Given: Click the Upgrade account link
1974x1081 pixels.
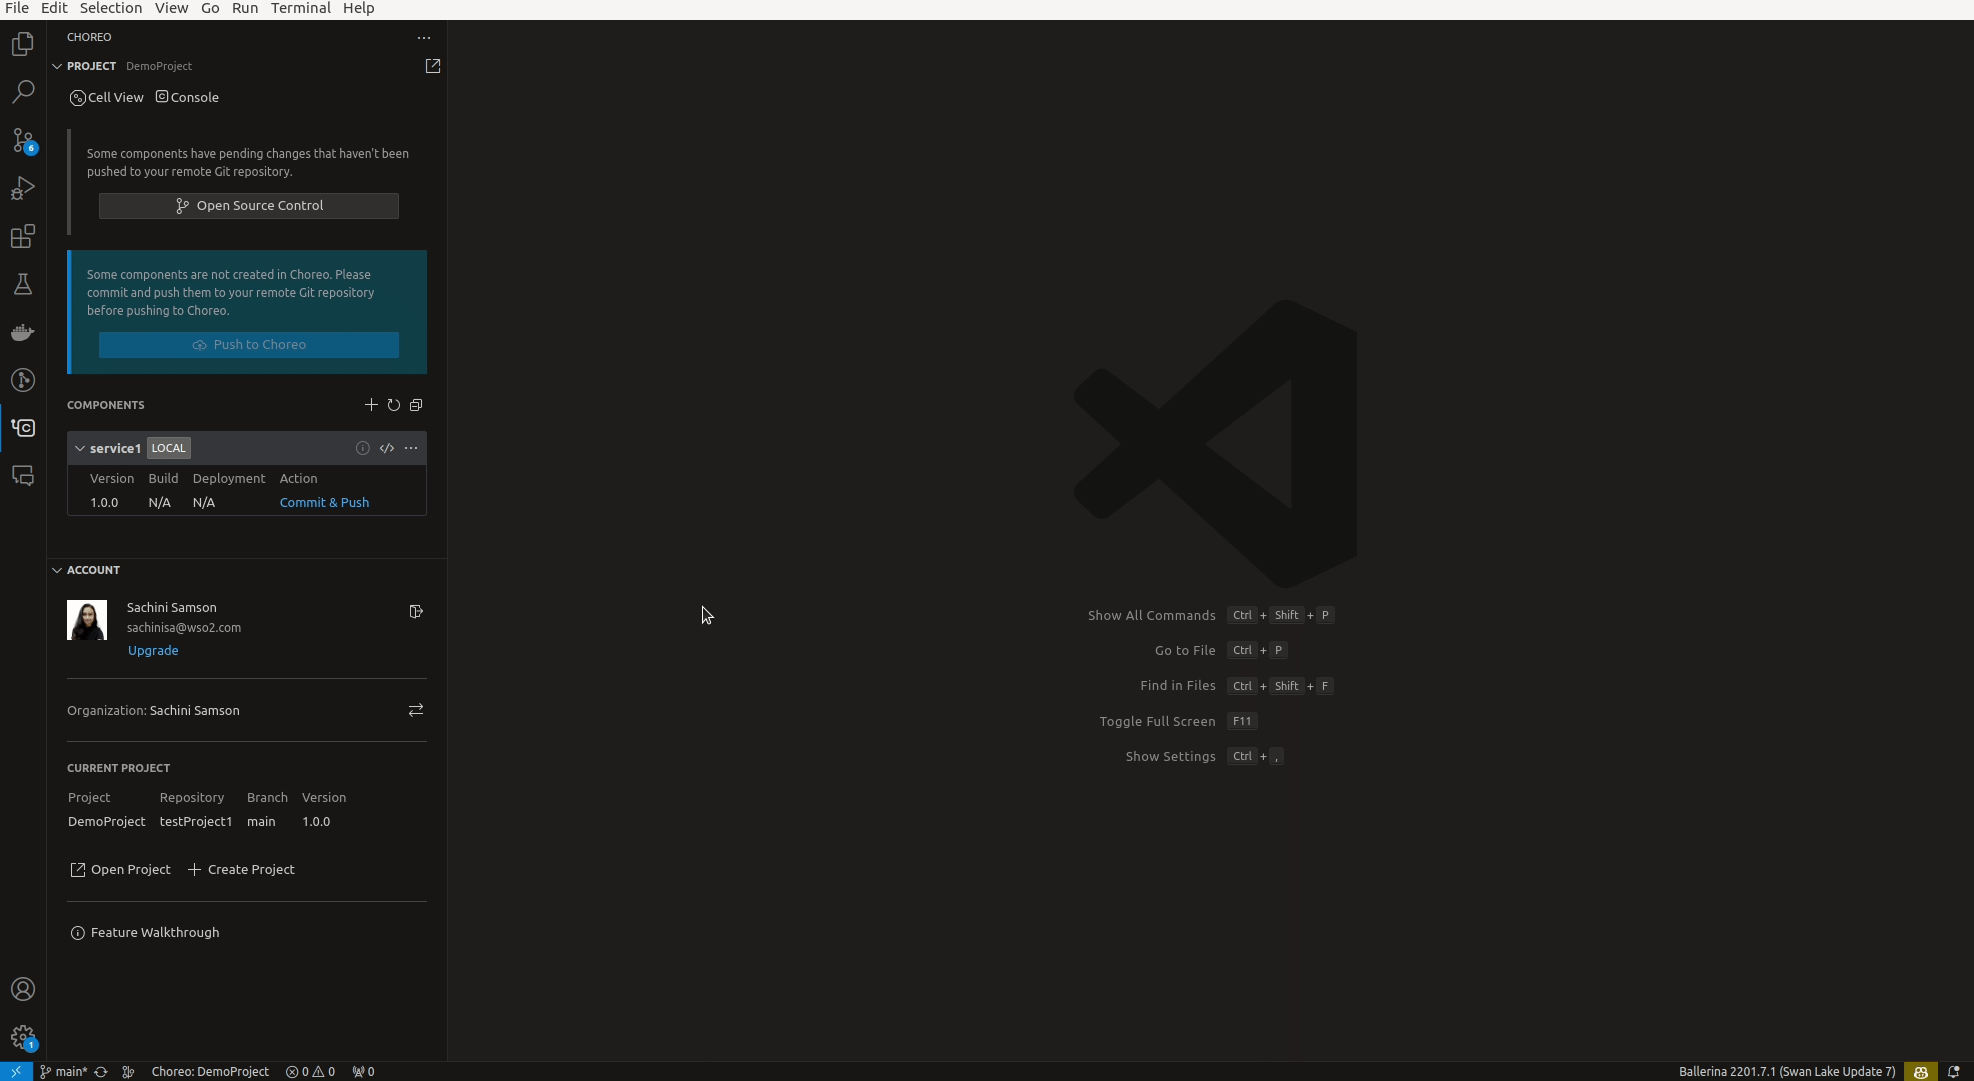Looking at the screenshot, I should [x=153, y=651].
